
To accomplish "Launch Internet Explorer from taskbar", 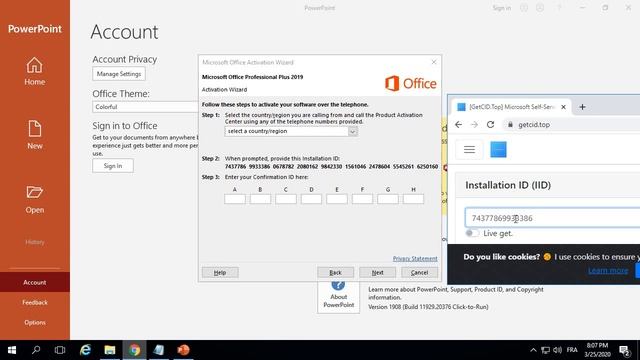I will pyautogui.click(x=85, y=350).
